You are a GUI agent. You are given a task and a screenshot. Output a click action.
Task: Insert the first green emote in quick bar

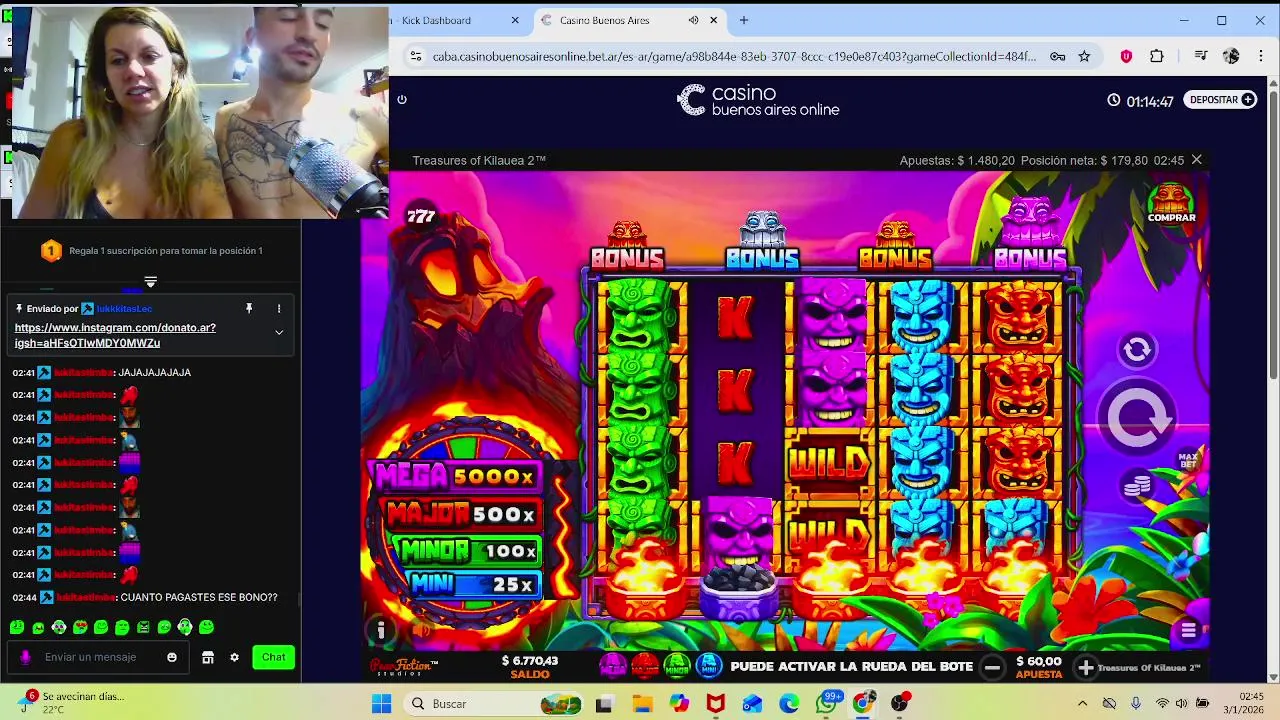click(x=17, y=627)
